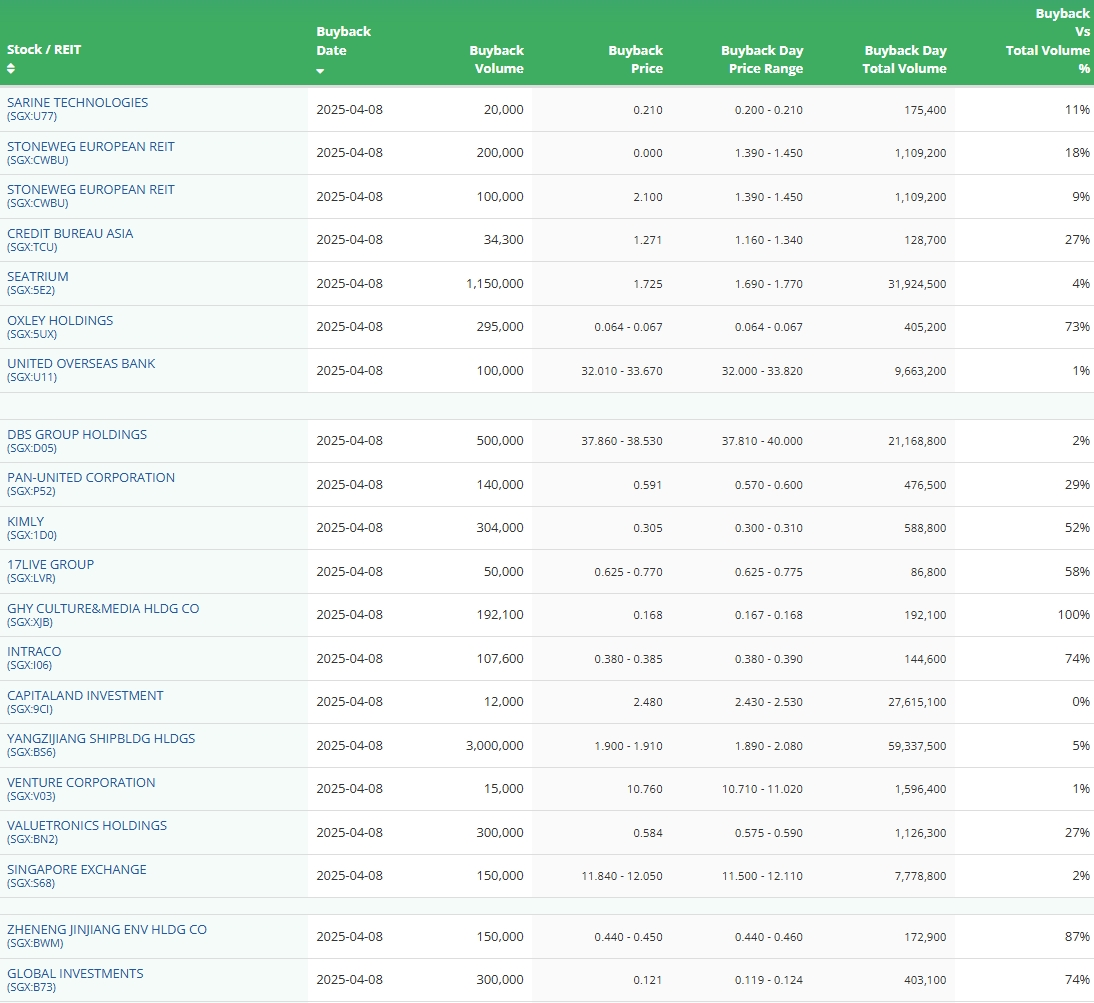The width and height of the screenshot is (1094, 1003).
Task: Open STONEWEG EUROPEAN REIT link with 200,000 volume
Action: pyautogui.click(x=91, y=146)
